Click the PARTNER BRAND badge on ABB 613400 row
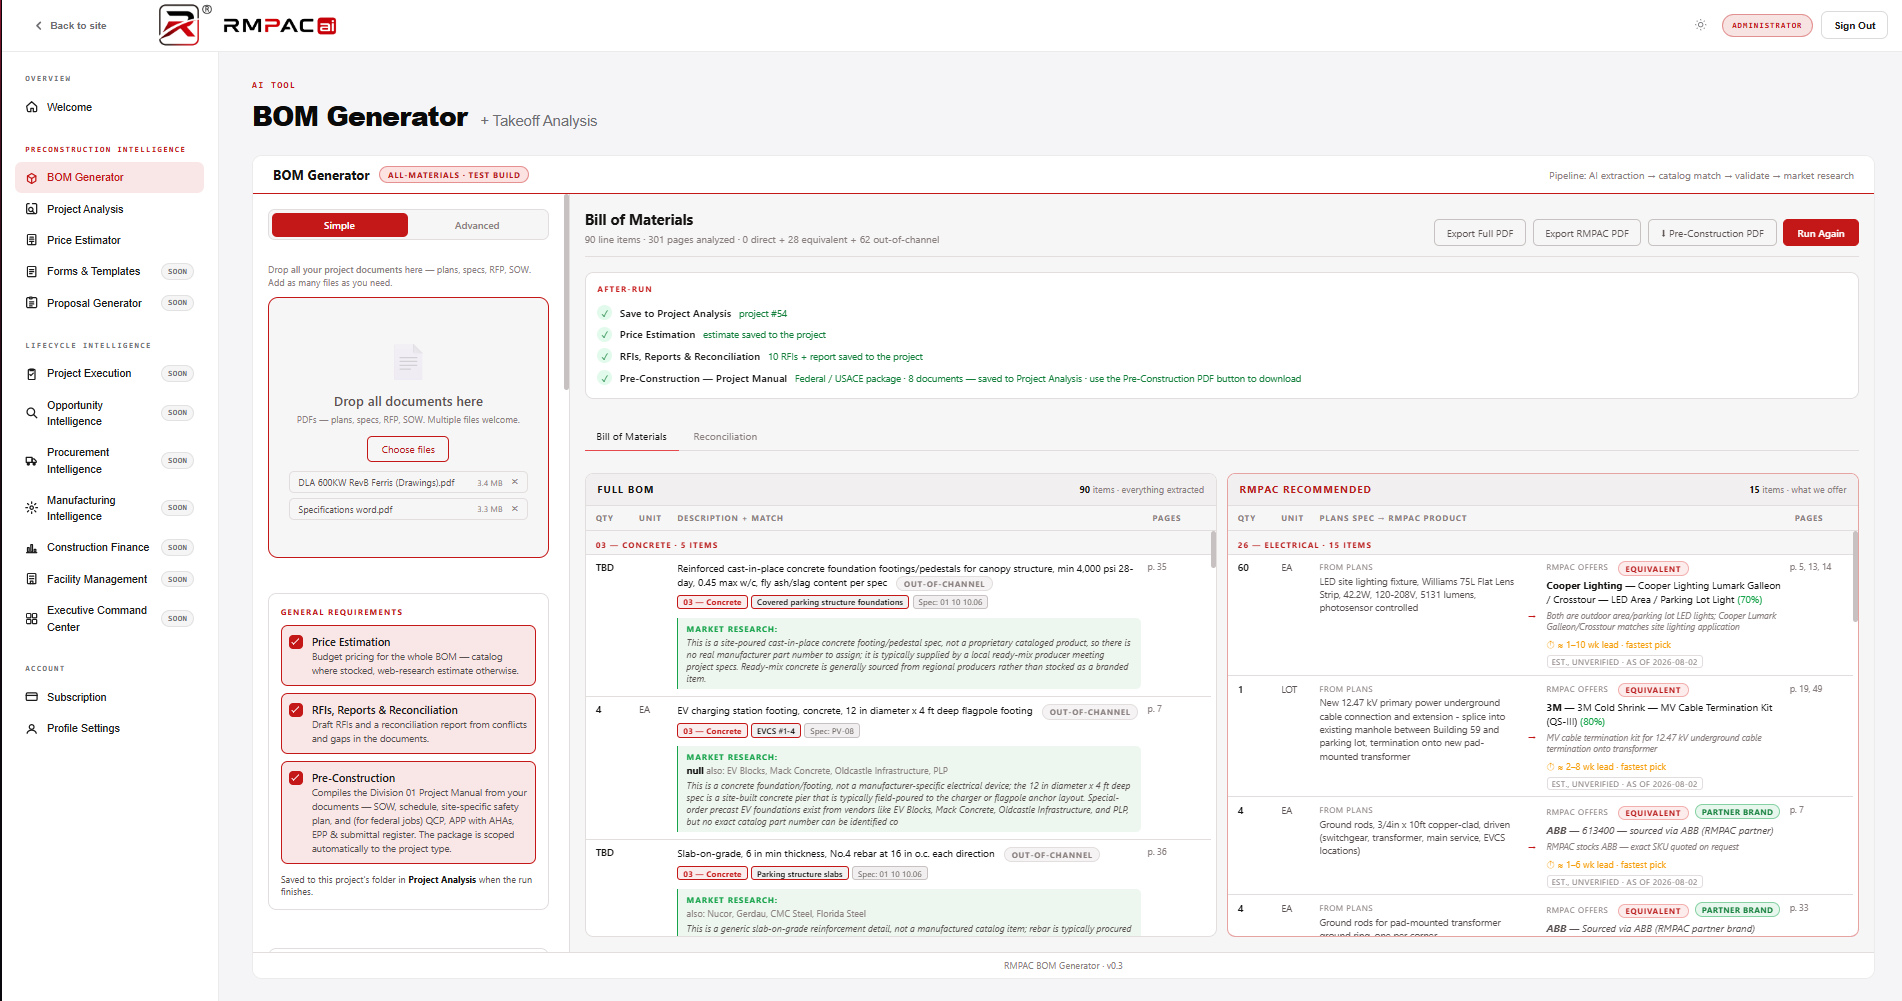 pyautogui.click(x=1737, y=812)
